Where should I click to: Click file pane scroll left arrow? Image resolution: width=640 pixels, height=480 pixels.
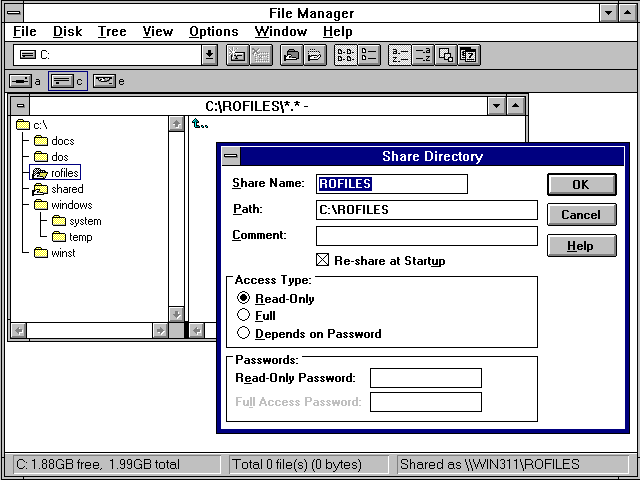tap(197, 330)
